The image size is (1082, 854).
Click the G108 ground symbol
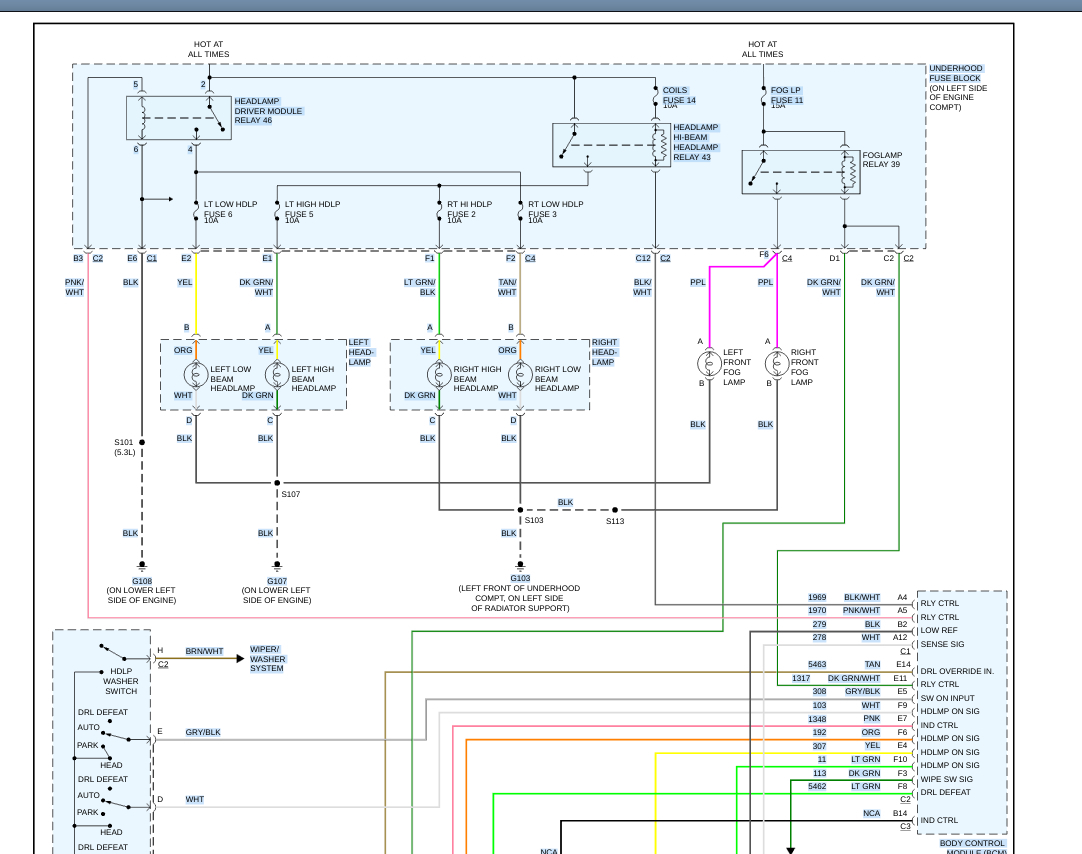(142, 566)
